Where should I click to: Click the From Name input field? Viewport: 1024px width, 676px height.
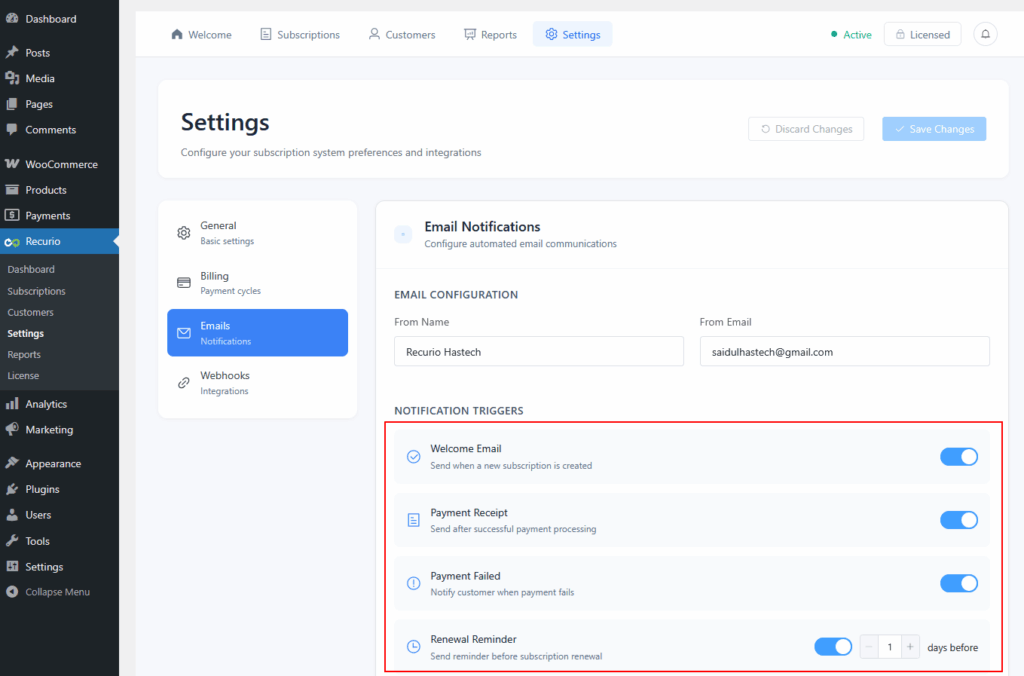click(x=538, y=352)
